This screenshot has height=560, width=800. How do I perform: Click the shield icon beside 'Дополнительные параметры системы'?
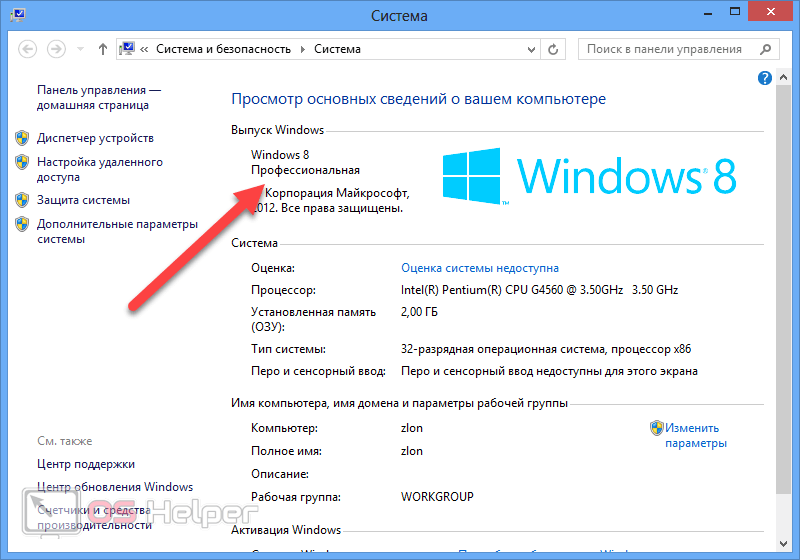[22, 224]
